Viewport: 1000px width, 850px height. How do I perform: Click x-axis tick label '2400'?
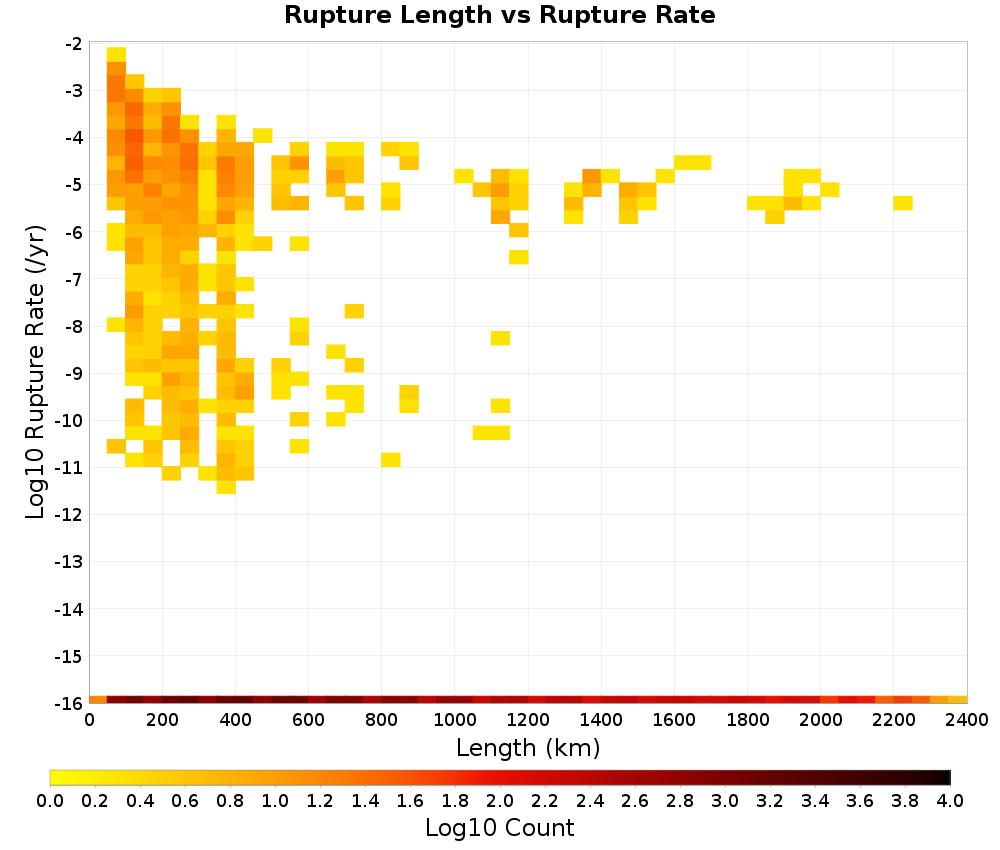[x=967, y=721]
